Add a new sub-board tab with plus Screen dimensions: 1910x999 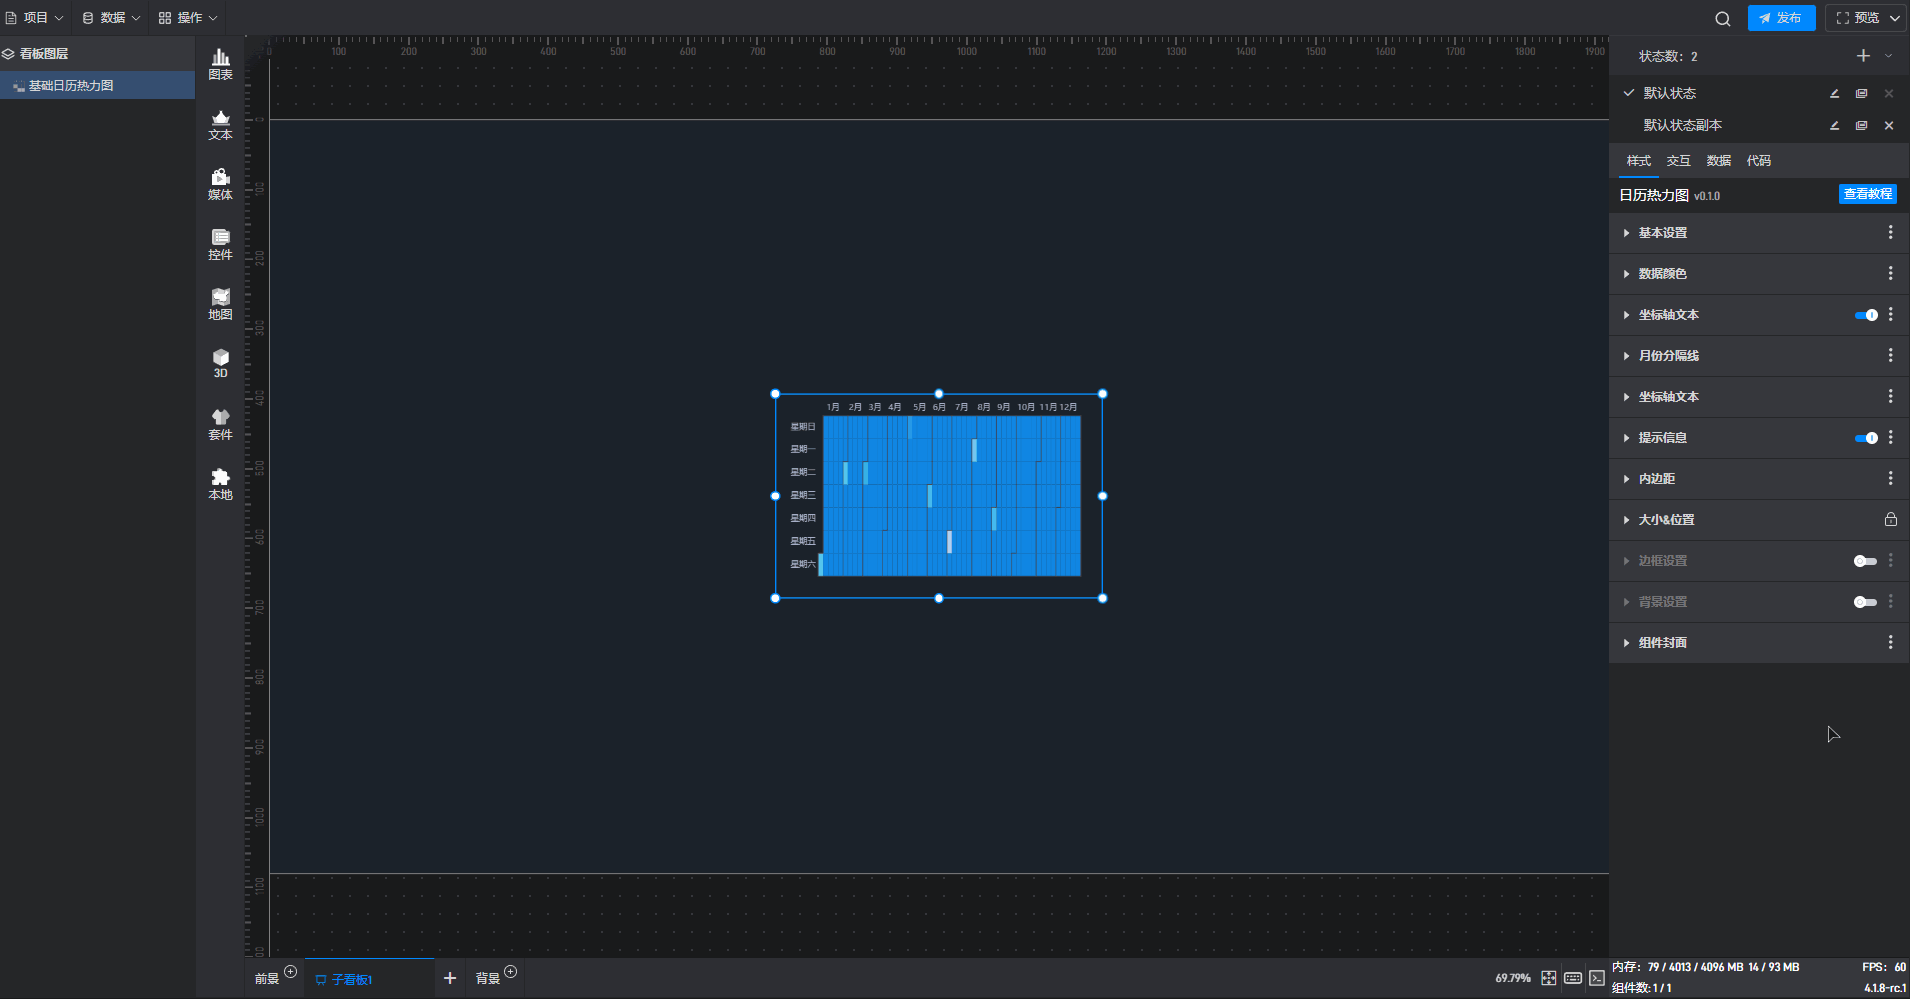click(450, 978)
